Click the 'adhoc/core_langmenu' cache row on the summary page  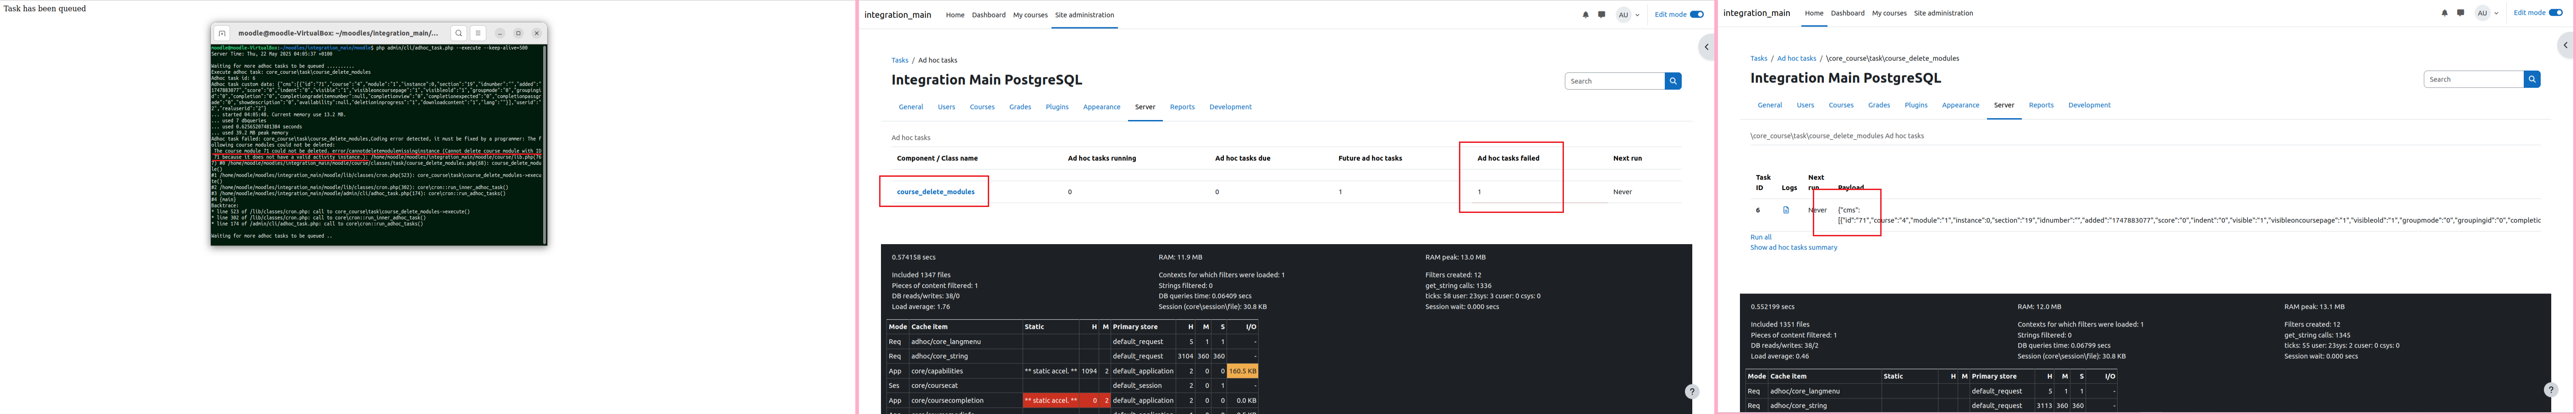point(1073,341)
